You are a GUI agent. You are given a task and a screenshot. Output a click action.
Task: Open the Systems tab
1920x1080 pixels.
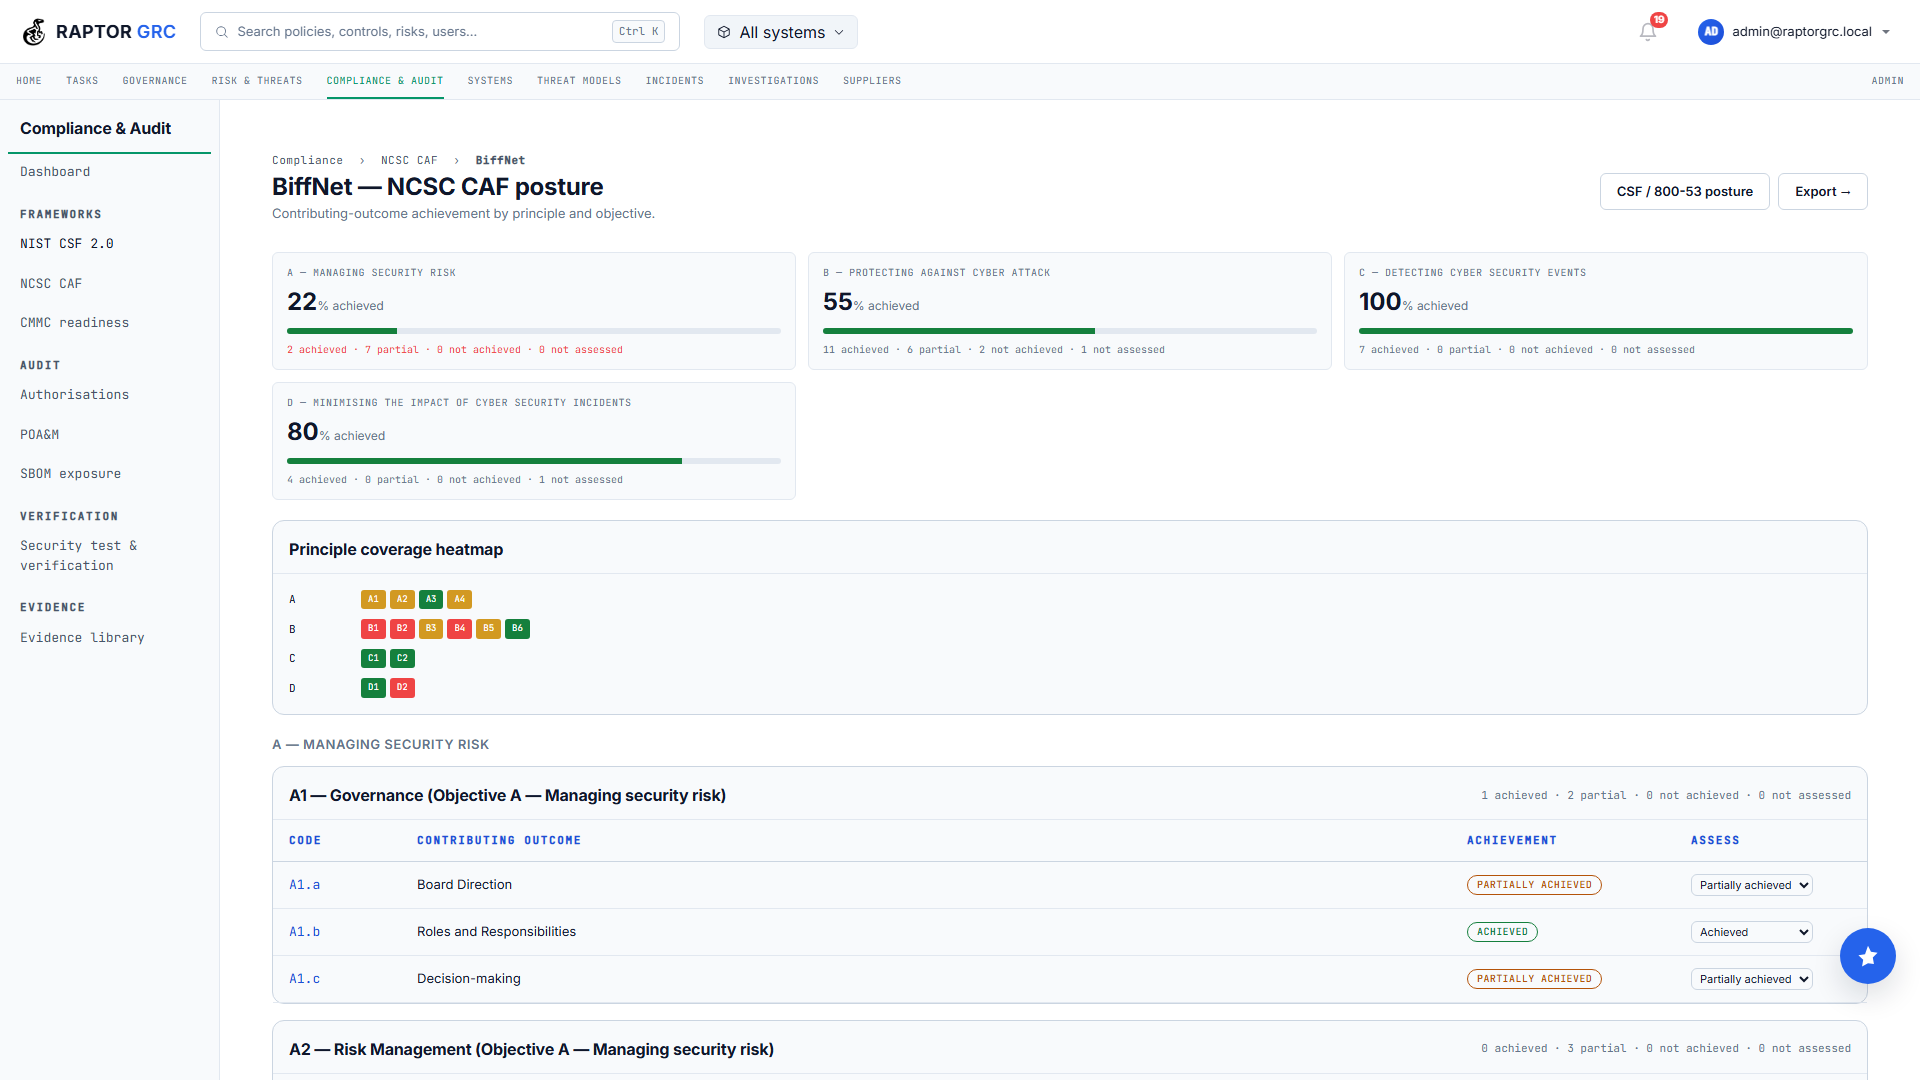[490, 81]
